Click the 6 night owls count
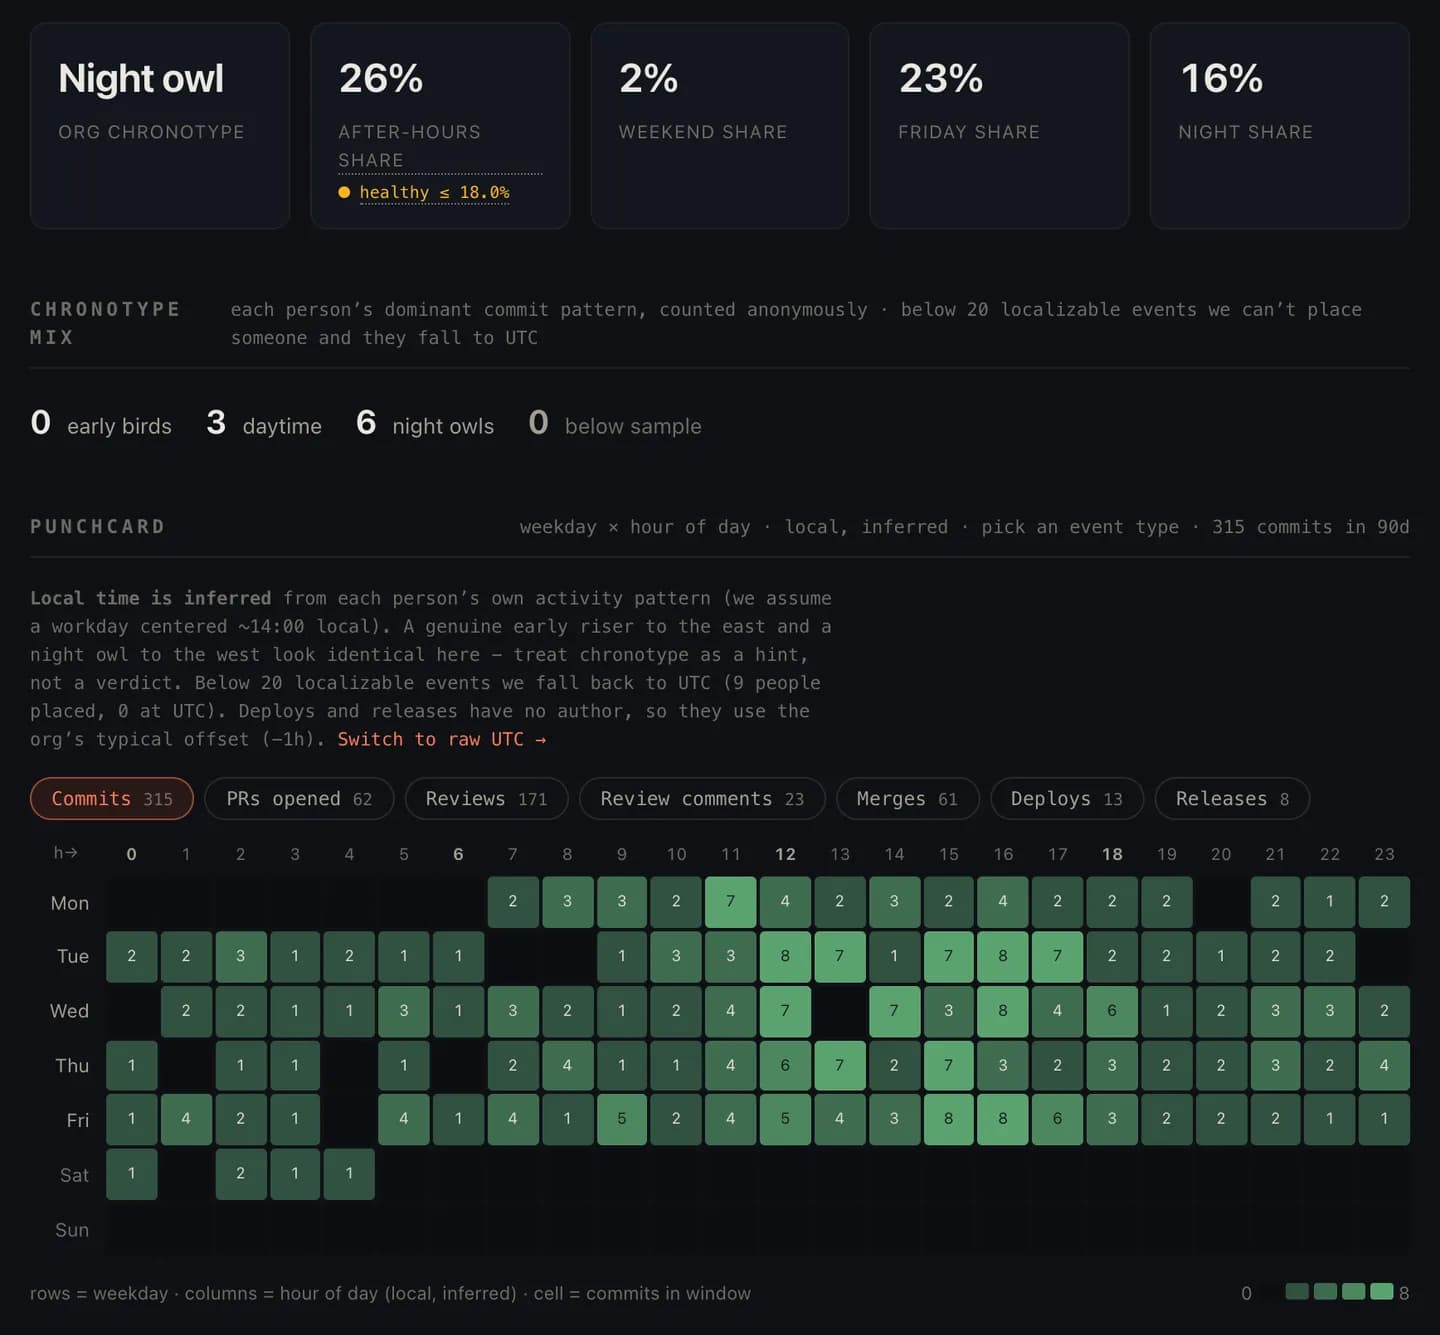Image resolution: width=1440 pixels, height=1335 pixels. (425, 424)
